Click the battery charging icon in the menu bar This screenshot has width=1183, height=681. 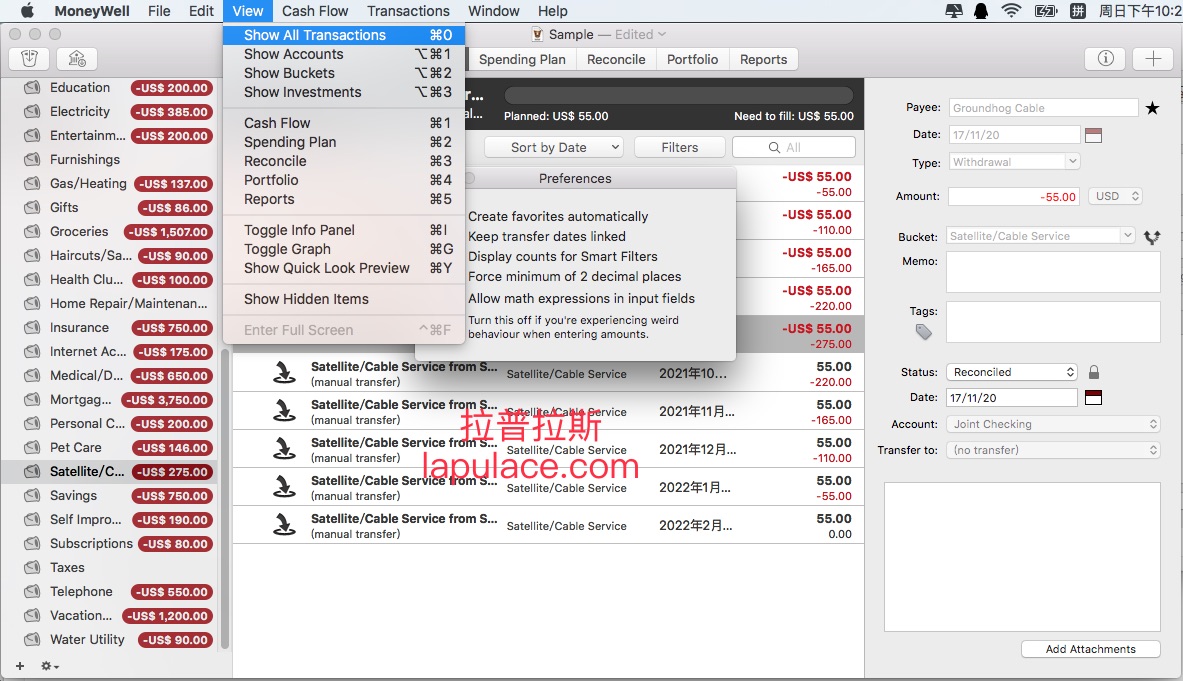[x=1046, y=11]
